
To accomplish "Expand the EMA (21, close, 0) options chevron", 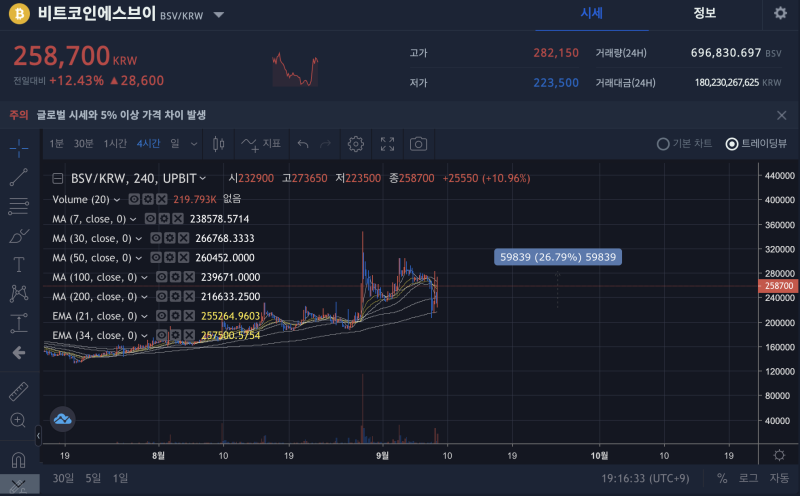I will tap(144, 316).
